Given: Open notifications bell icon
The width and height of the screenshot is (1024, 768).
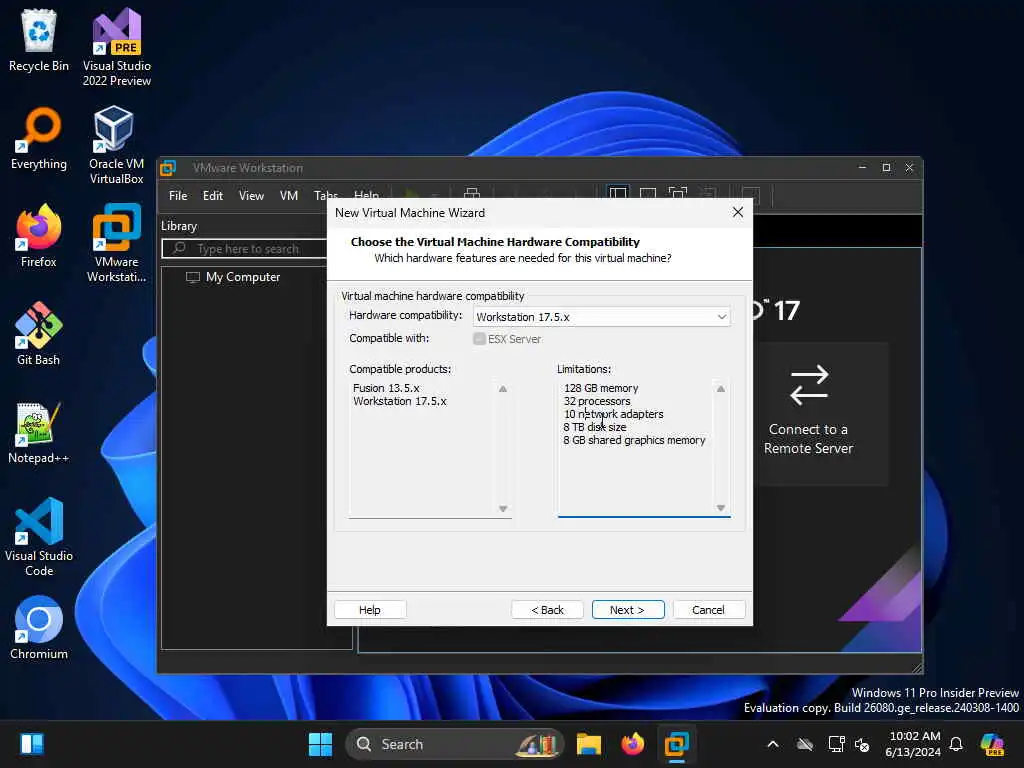Looking at the screenshot, I should 956,744.
